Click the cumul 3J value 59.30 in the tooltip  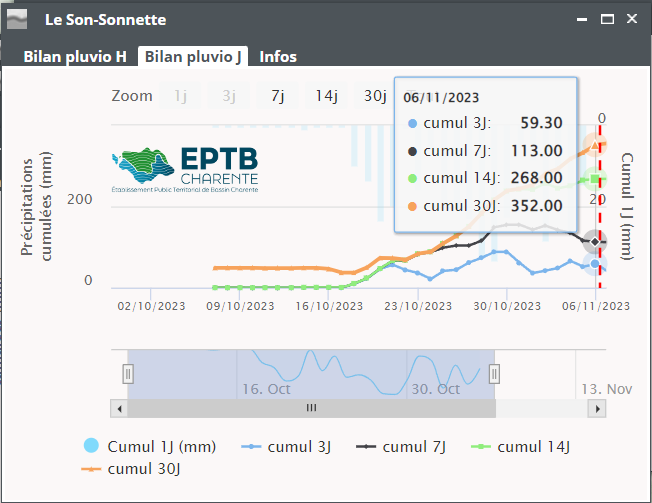tap(541, 123)
